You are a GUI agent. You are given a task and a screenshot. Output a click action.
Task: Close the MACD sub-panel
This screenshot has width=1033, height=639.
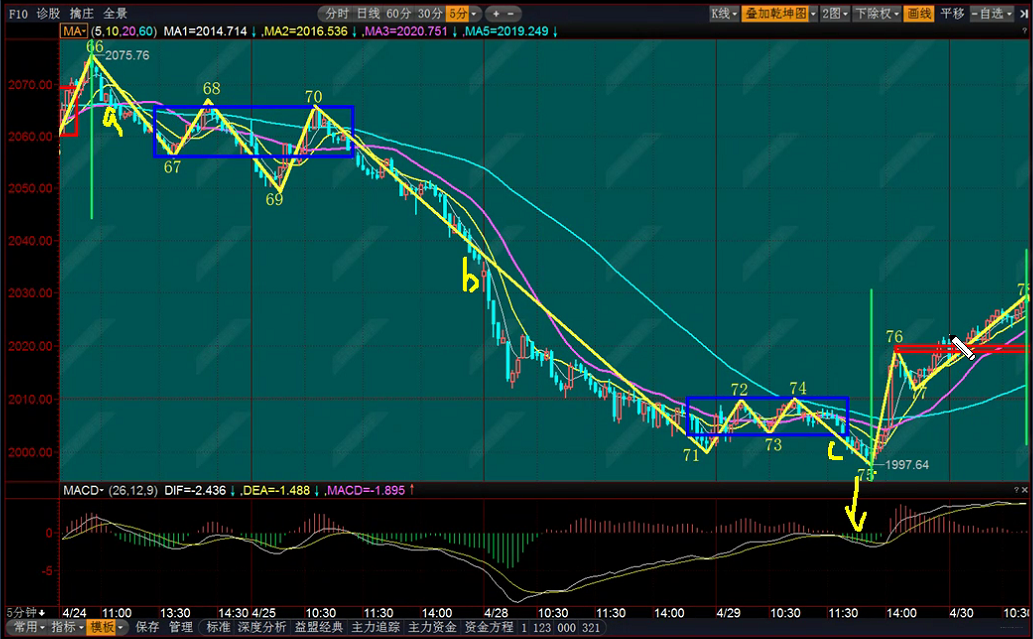pos(1024,489)
